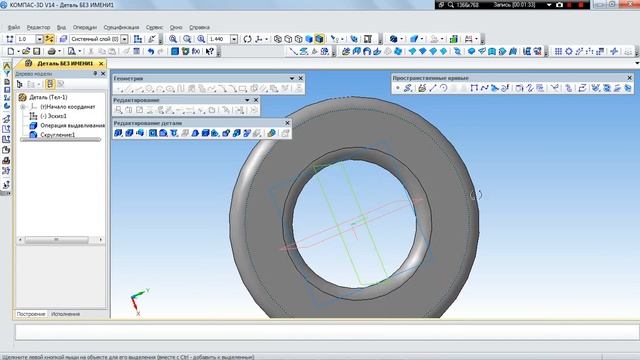Create a new document icon
Image resolution: width=640 pixels, height=360 pixels.
(x=11, y=51)
